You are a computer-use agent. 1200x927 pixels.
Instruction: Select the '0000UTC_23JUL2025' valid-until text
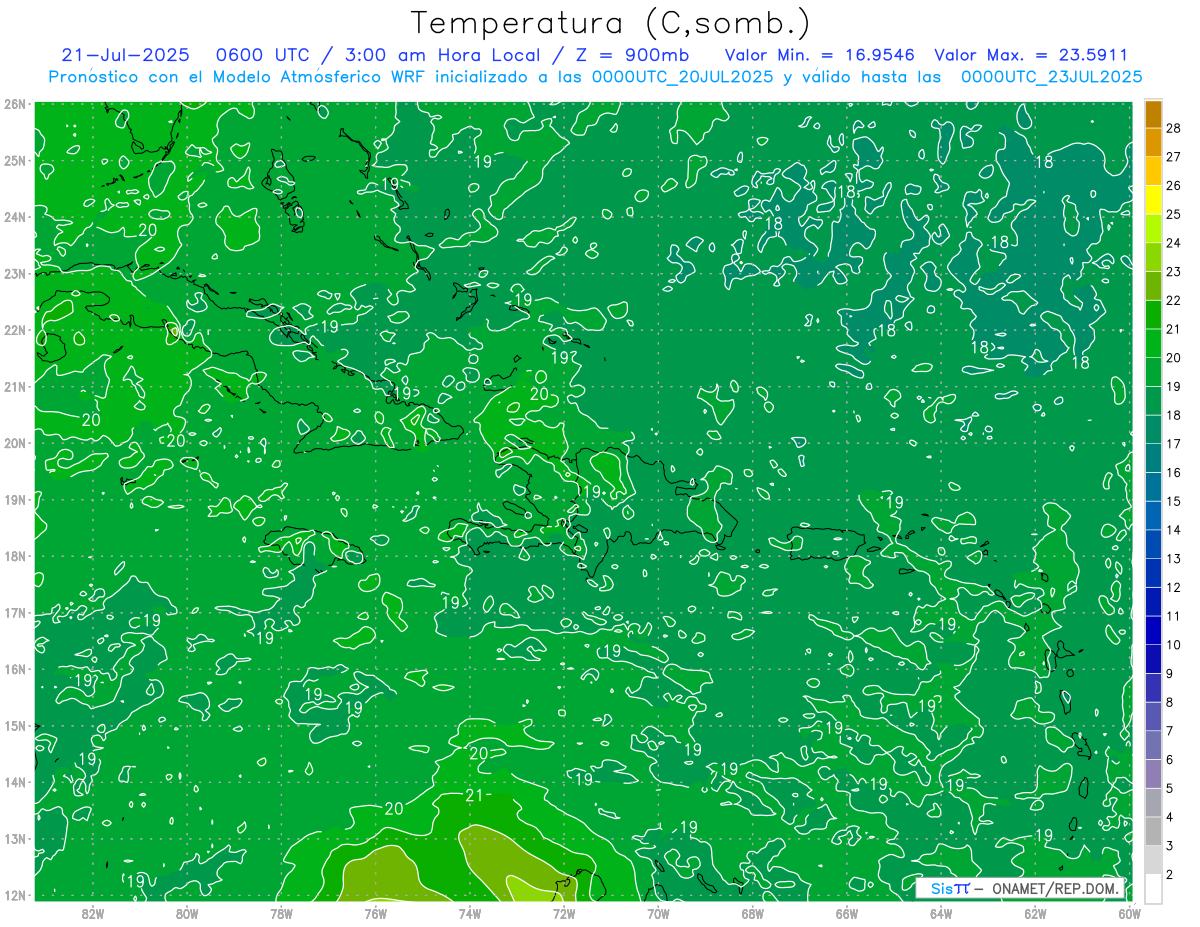[x=1051, y=76]
